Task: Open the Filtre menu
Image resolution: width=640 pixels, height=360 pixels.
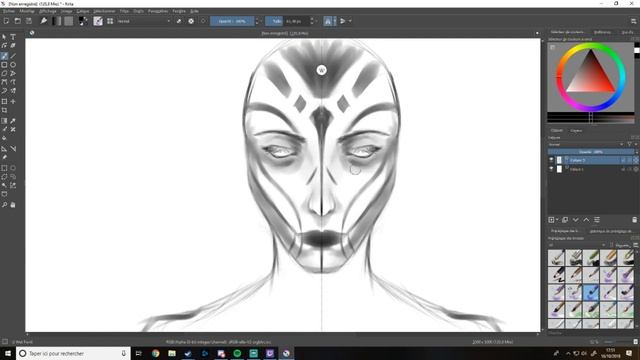Action: tap(124, 11)
